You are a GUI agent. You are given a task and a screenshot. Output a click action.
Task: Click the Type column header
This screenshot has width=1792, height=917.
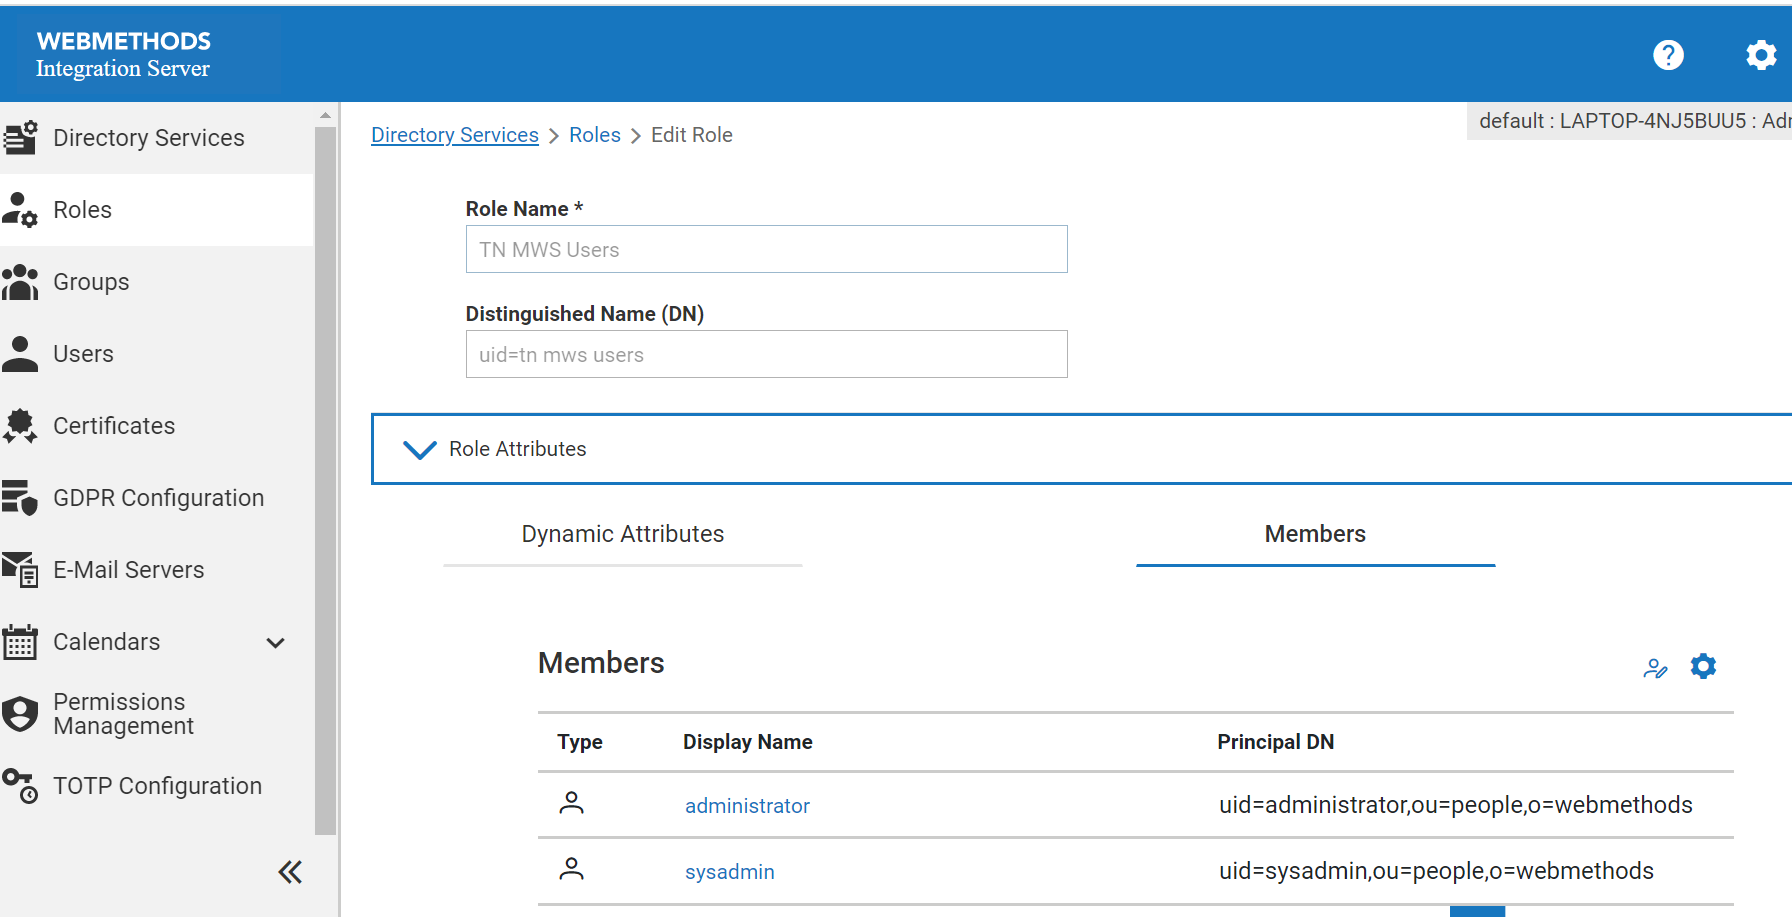(580, 742)
